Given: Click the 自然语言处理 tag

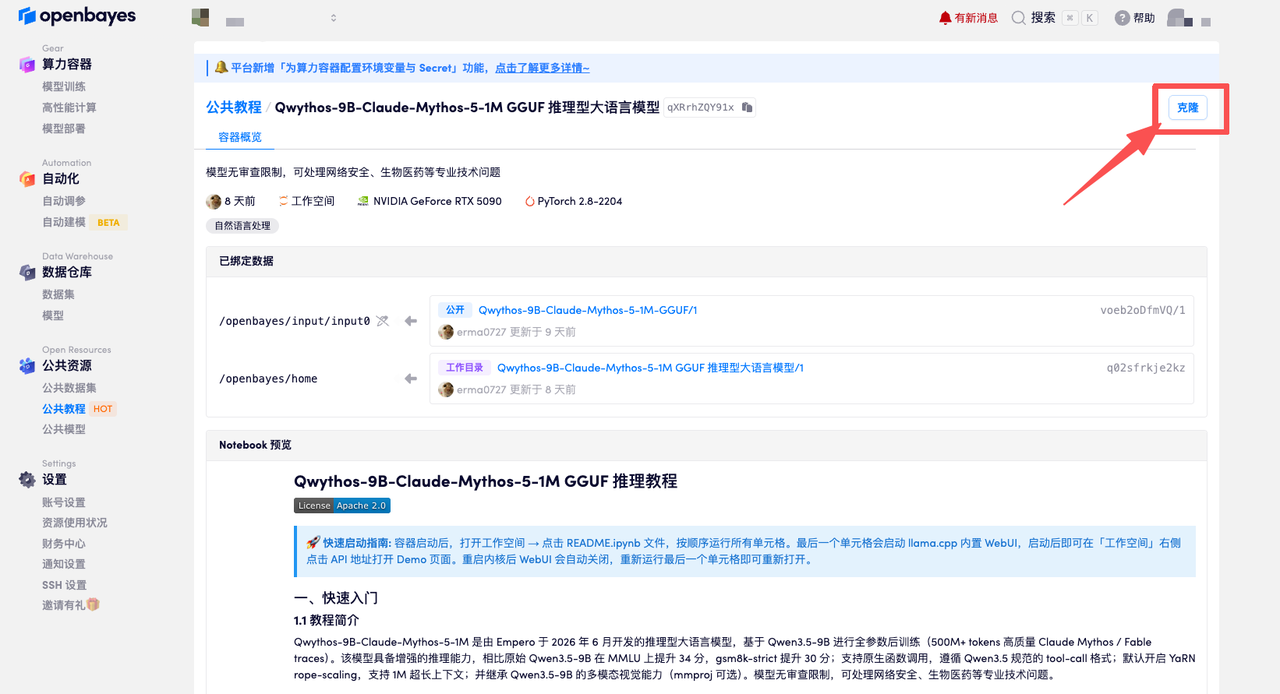Looking at the screenshot, I should 242,226.
